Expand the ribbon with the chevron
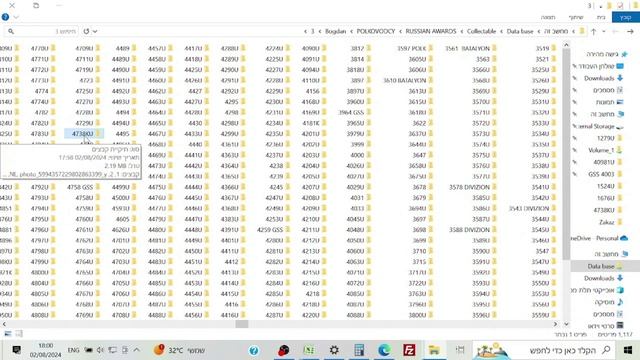Image resolution: width=640 pixels, height=360 pixels. (x=16, y=17)
